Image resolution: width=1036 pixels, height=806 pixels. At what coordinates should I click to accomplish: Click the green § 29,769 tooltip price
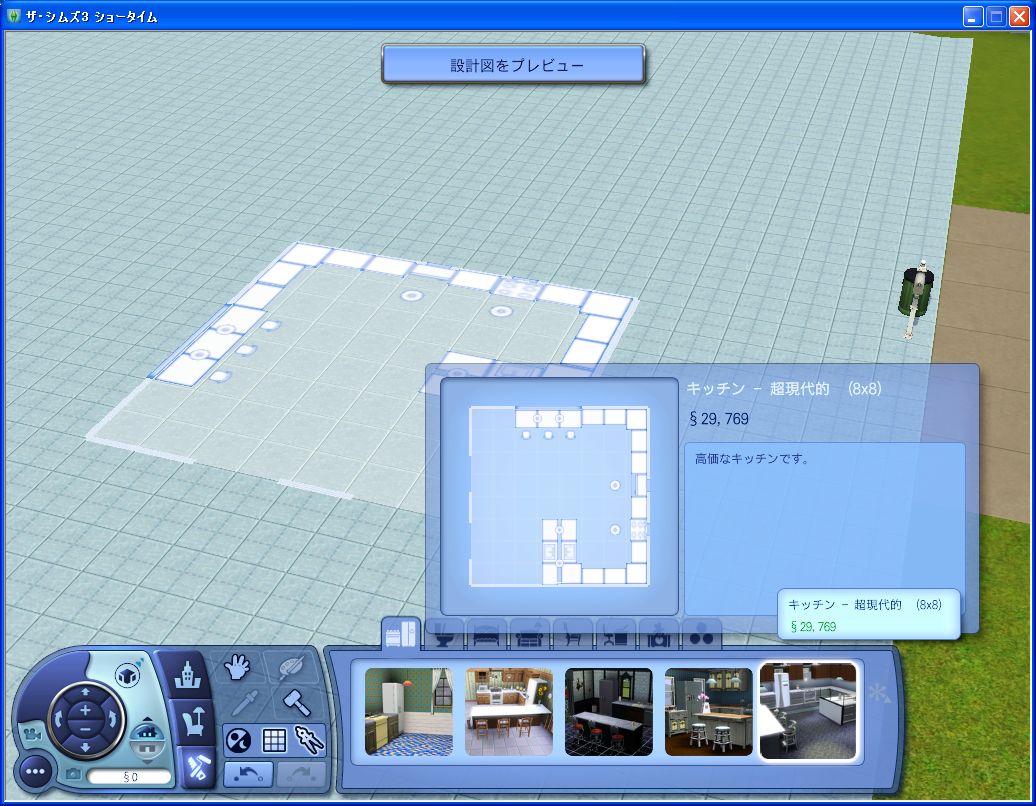point(813,626)
